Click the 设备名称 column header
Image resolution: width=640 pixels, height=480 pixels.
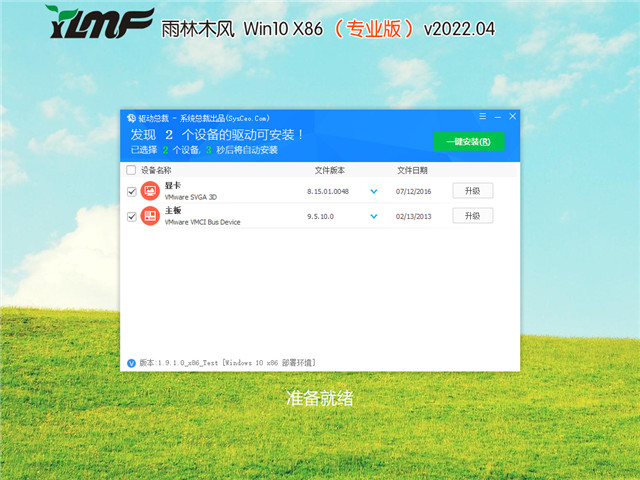point(156,170)
